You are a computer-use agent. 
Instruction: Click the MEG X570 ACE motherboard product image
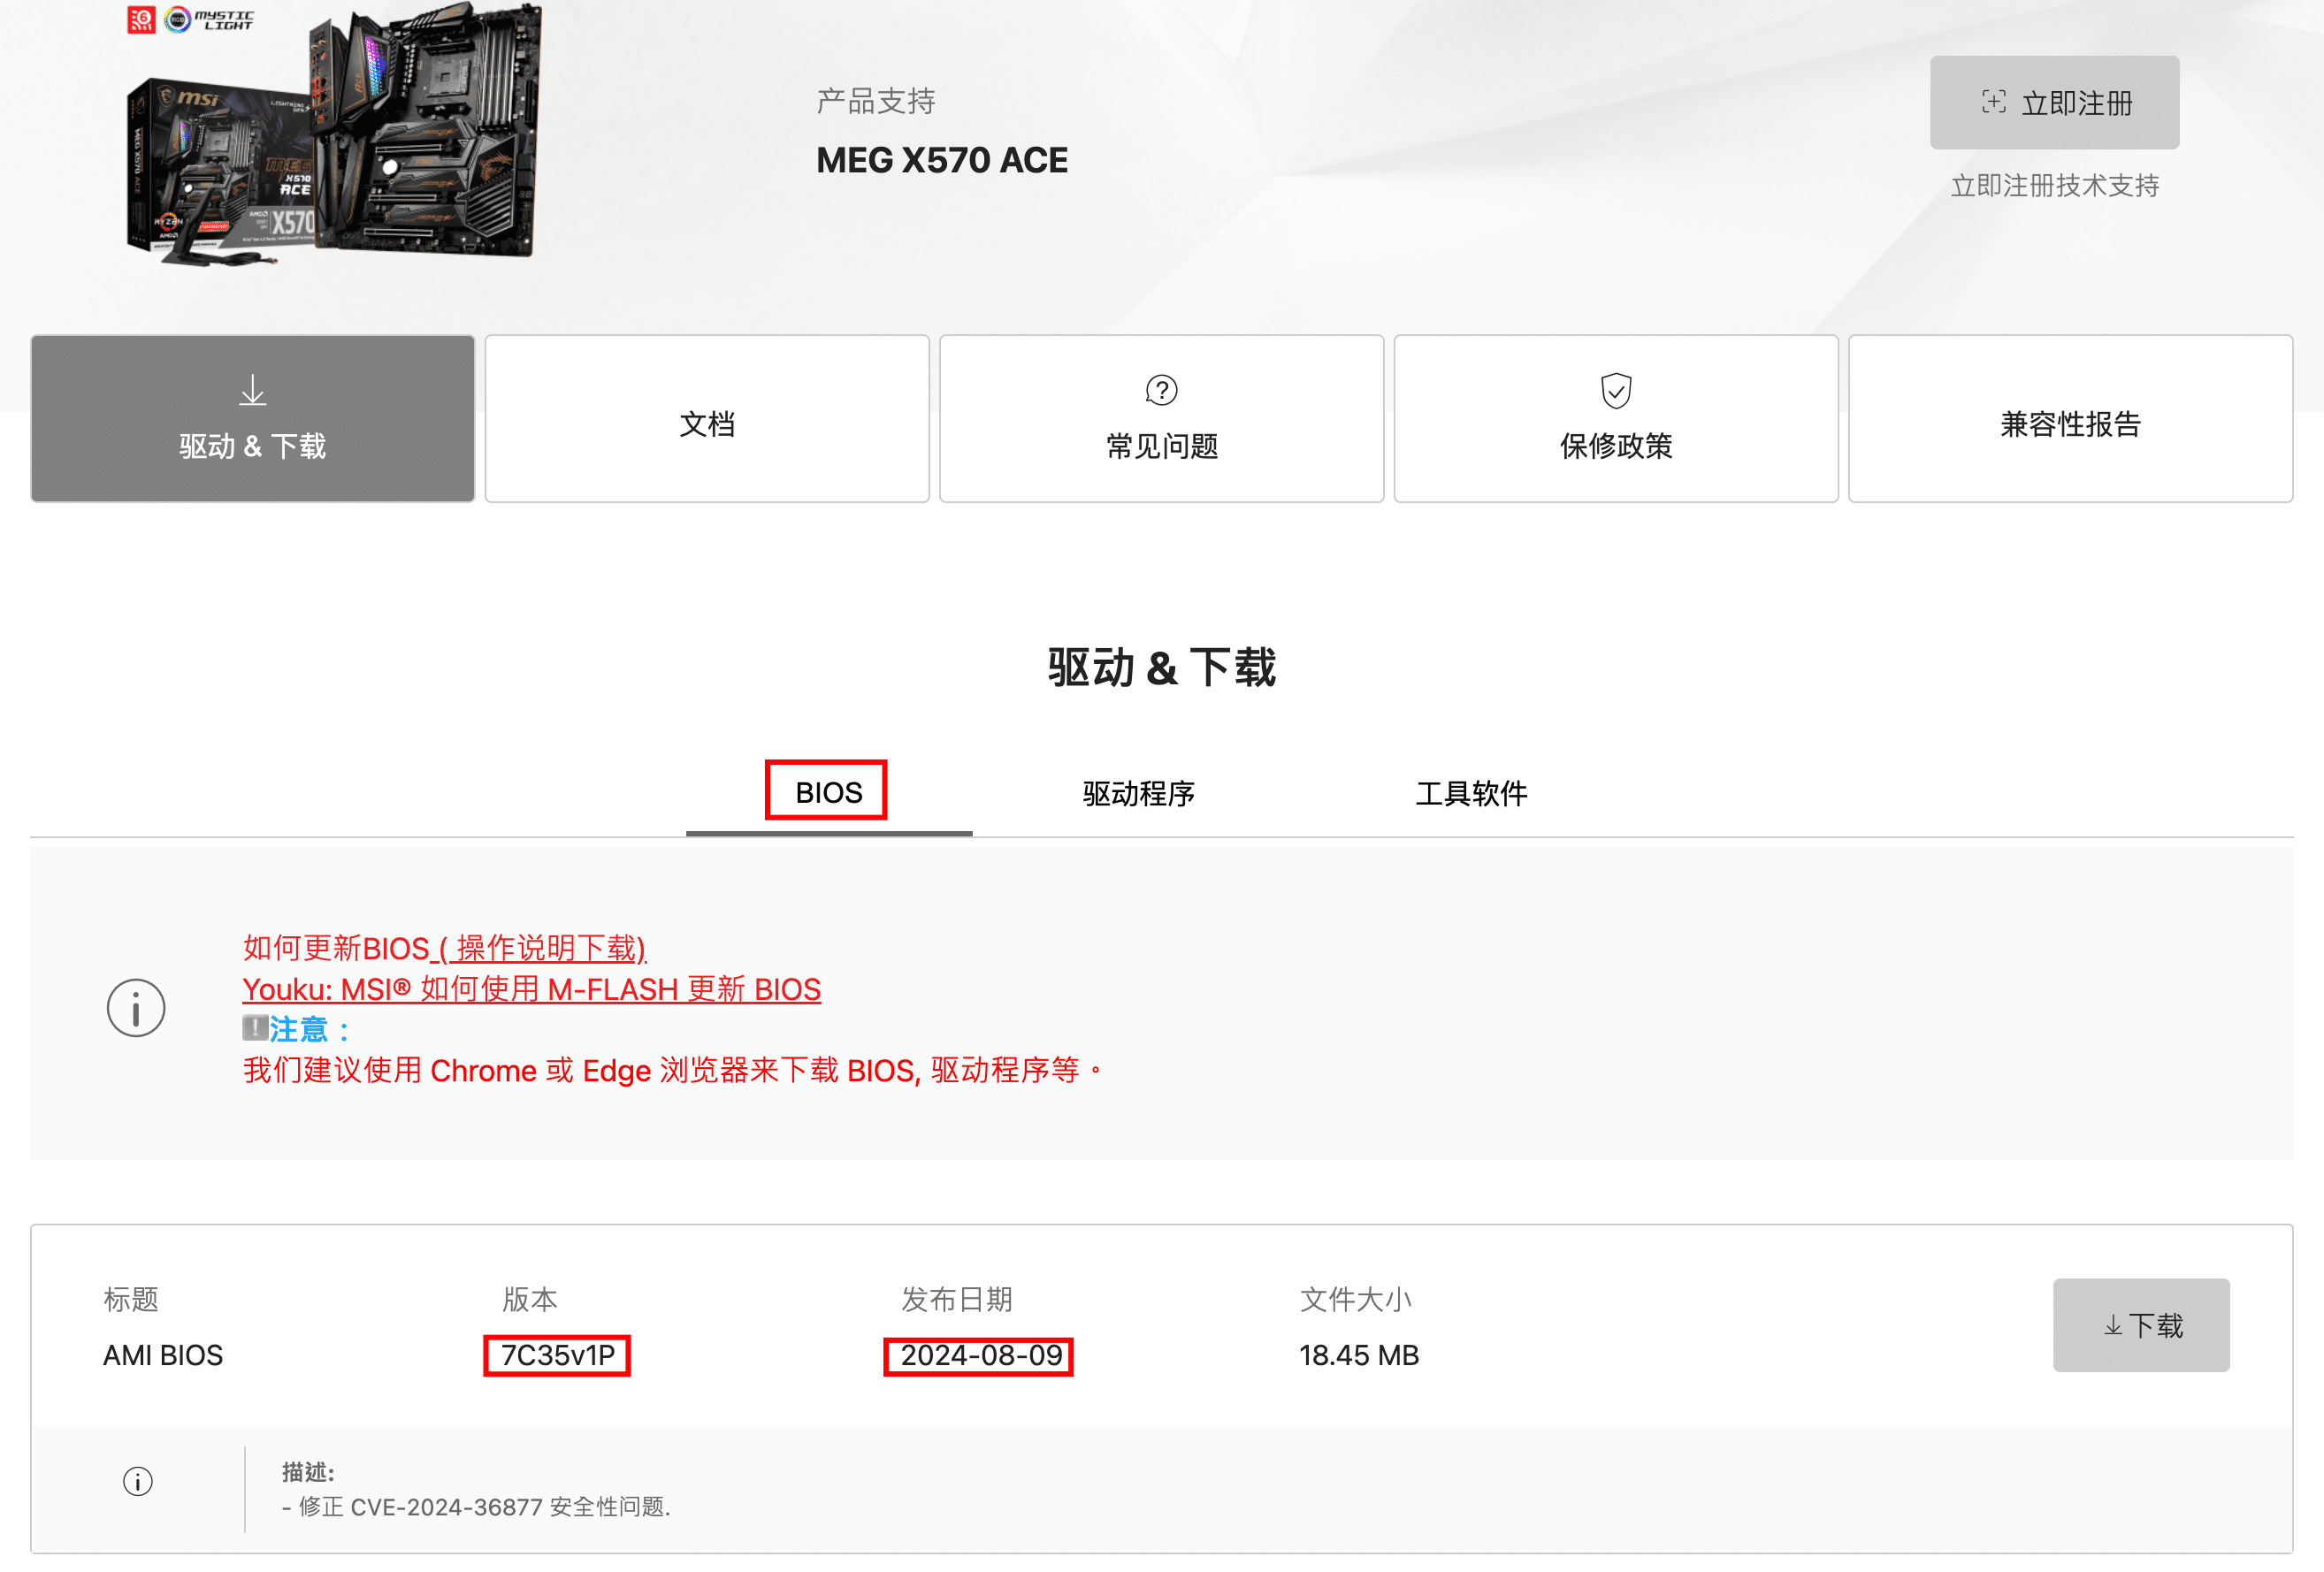(x=334, y=135)
